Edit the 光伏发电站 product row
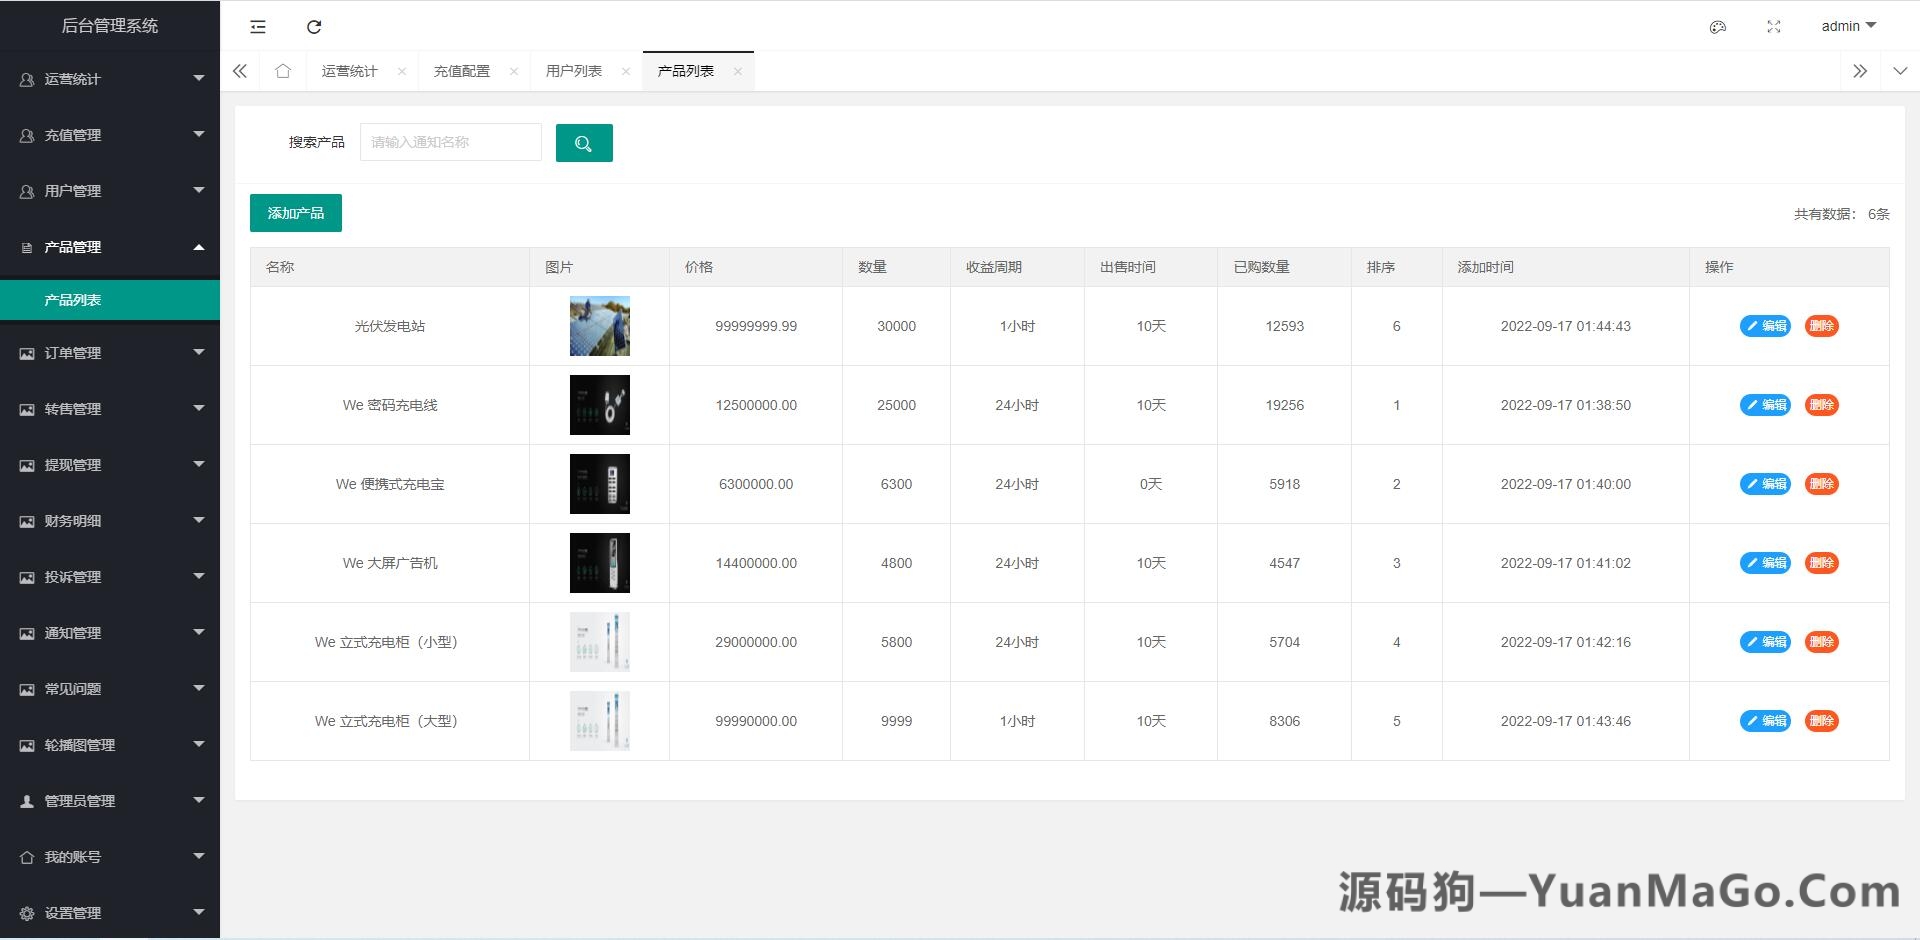1920x940 pixels. pos(1765,326)
